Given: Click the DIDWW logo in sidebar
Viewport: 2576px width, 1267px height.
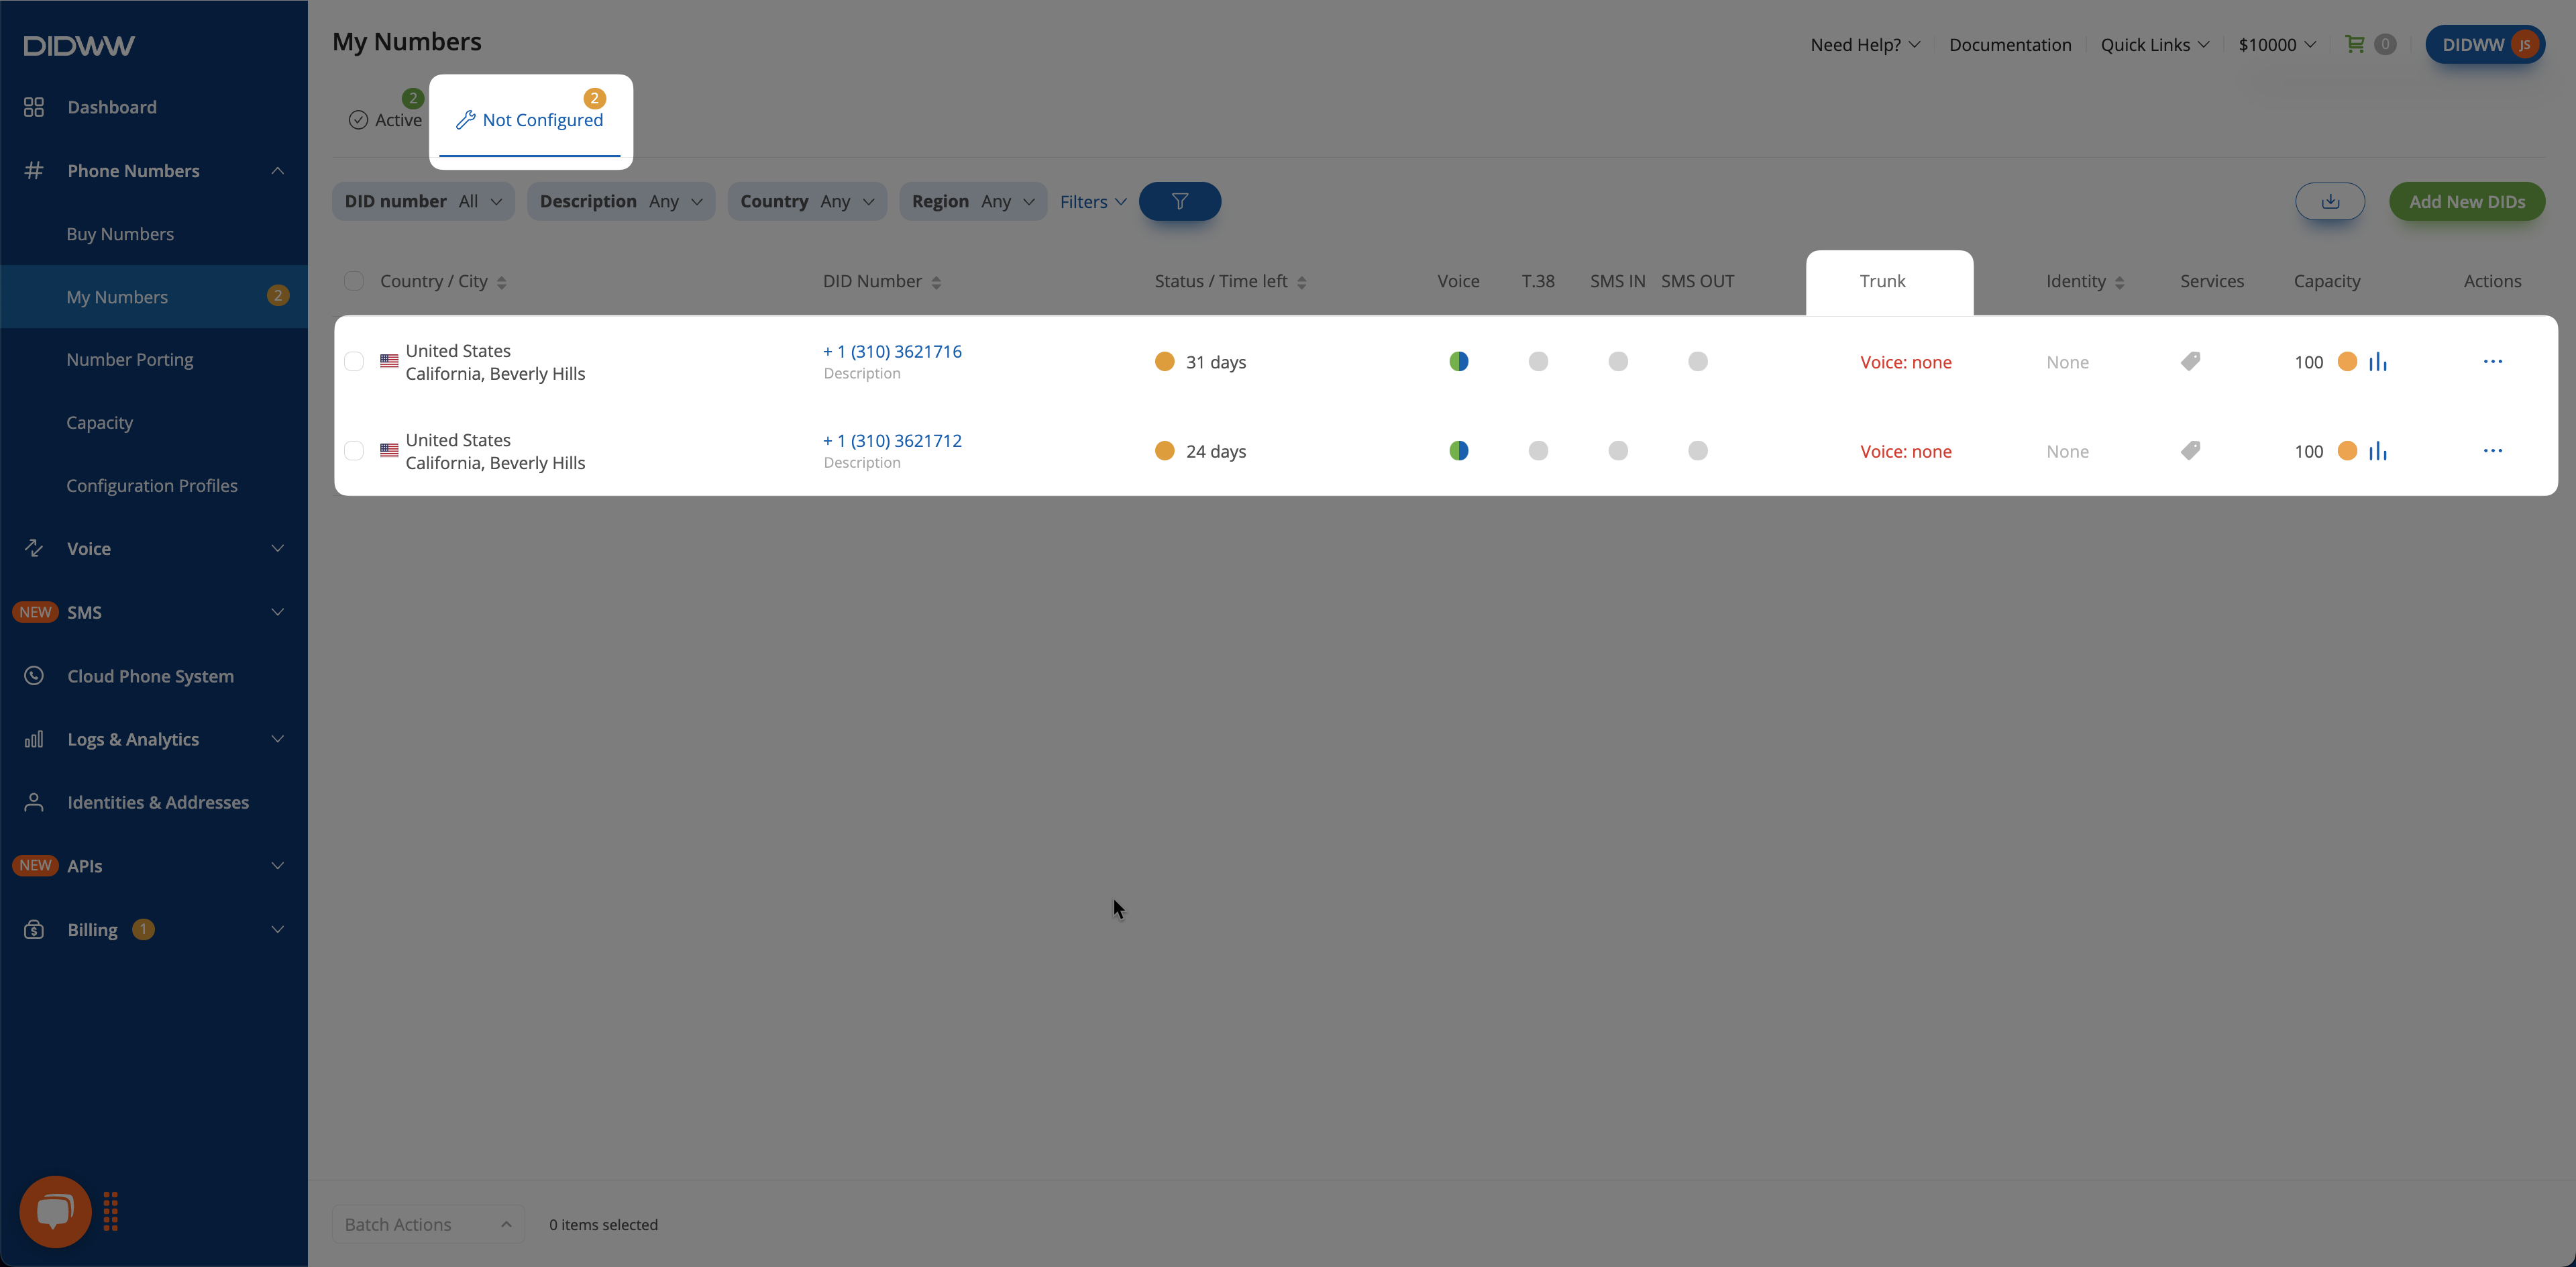Looking at the screenshot, I should [79, 45].
